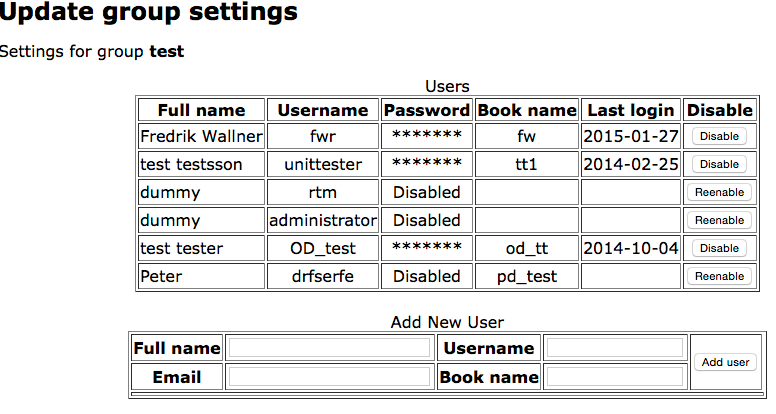Disable user unittester

tap(719, 164)
